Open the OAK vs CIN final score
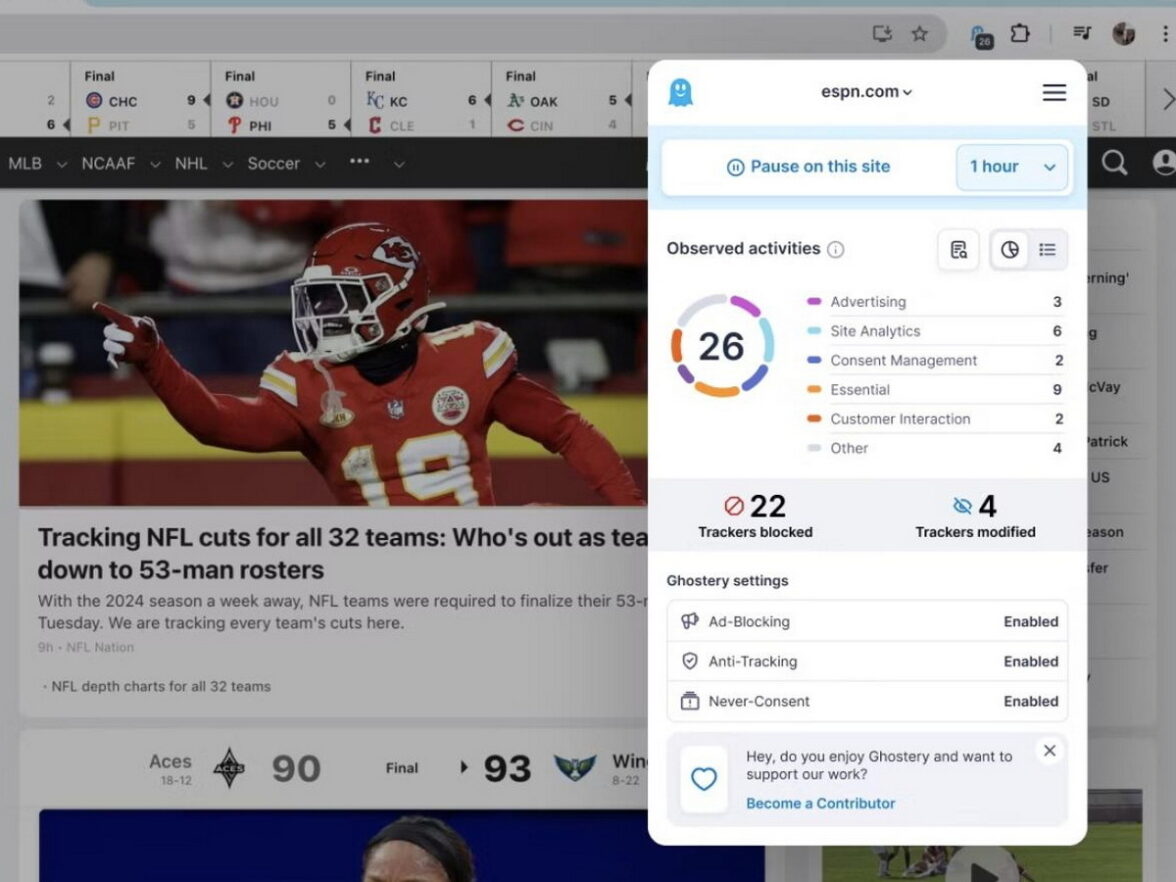 click(562, 100)
